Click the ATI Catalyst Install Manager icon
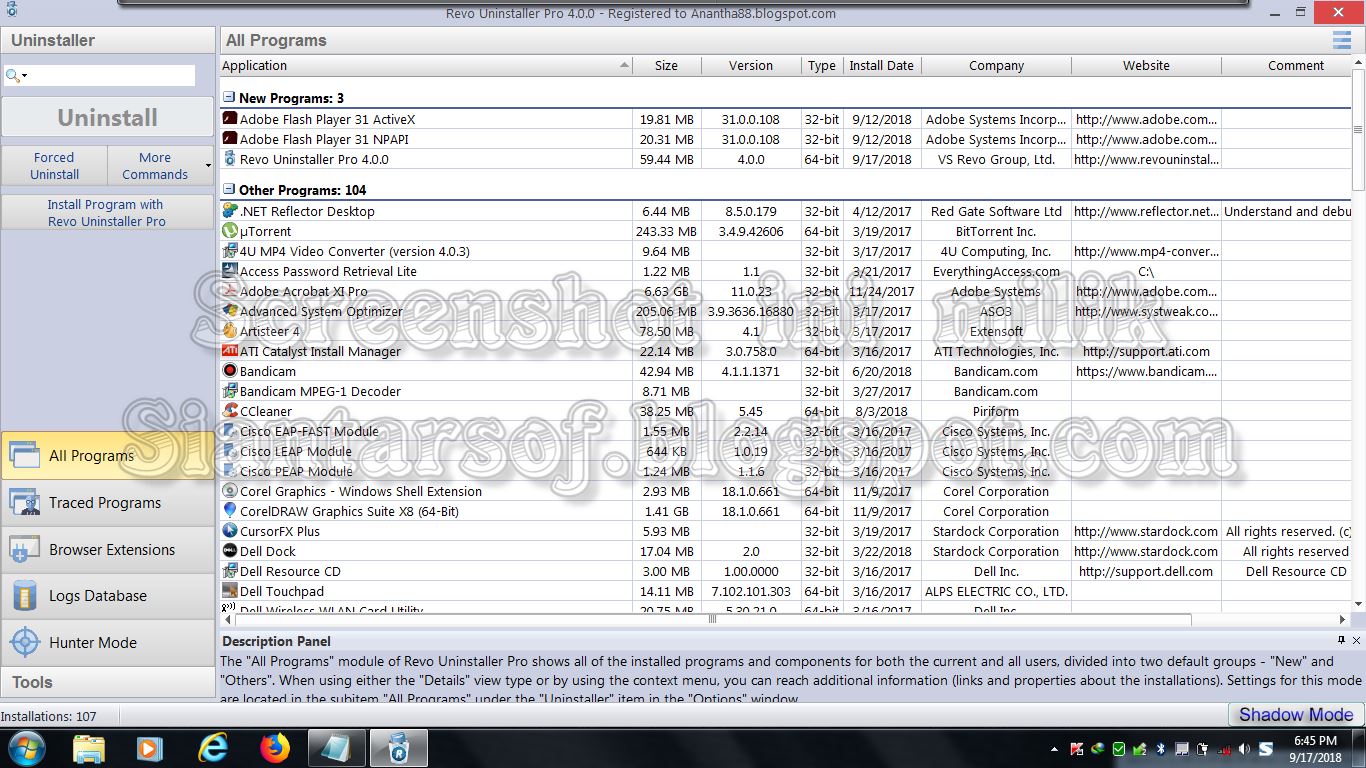This screenshot has height=768, width=1366. click(x=230, y=351)
